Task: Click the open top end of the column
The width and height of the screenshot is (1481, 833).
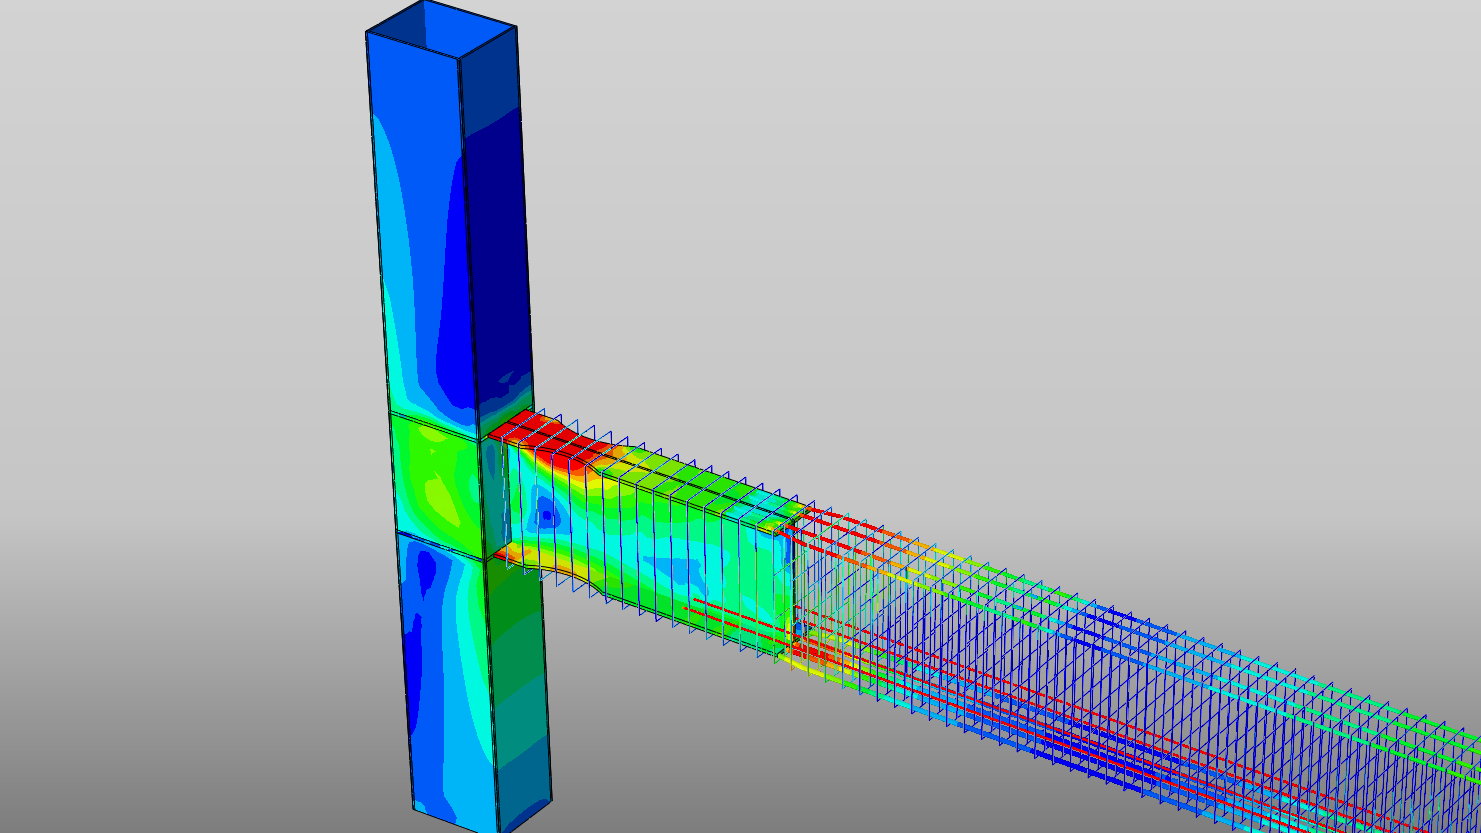Action: pyautogui.click(x=441, y=30)
